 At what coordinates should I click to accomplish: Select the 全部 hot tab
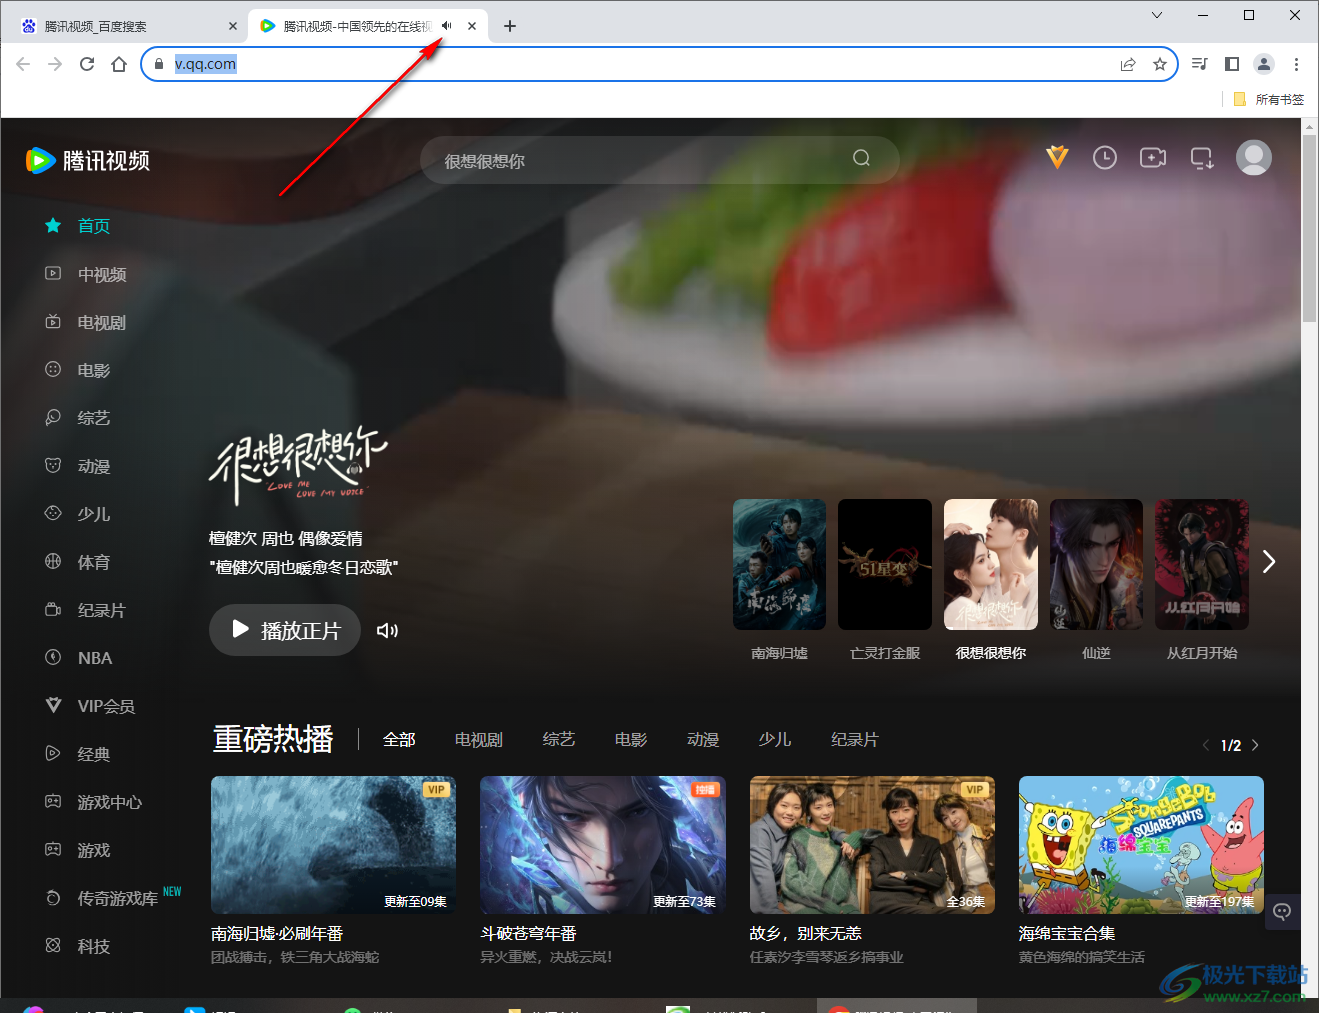(399, 740)
